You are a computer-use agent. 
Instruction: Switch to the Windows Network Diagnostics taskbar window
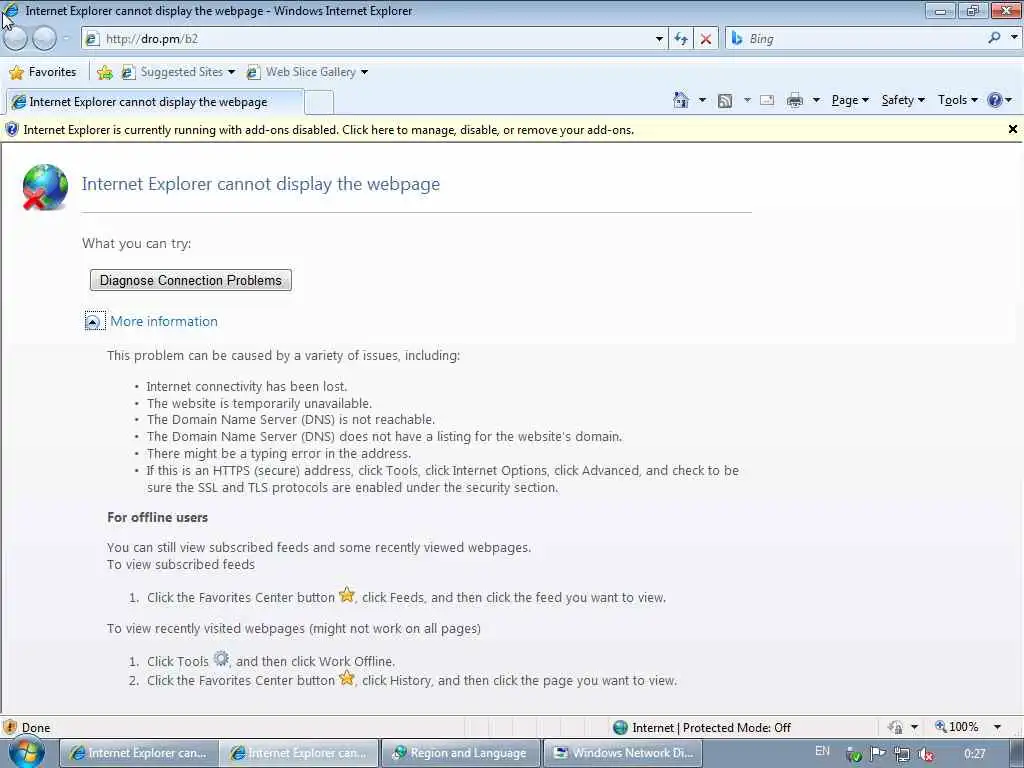click(622, 753)
